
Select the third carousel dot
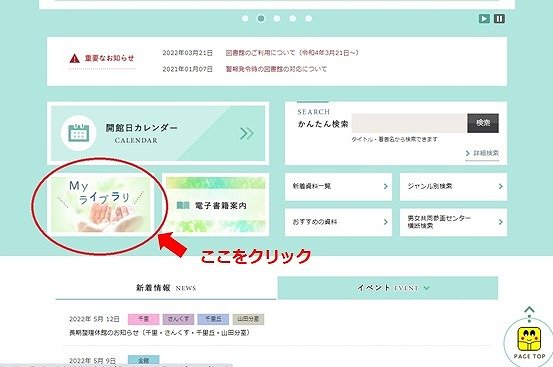(277, 18)
